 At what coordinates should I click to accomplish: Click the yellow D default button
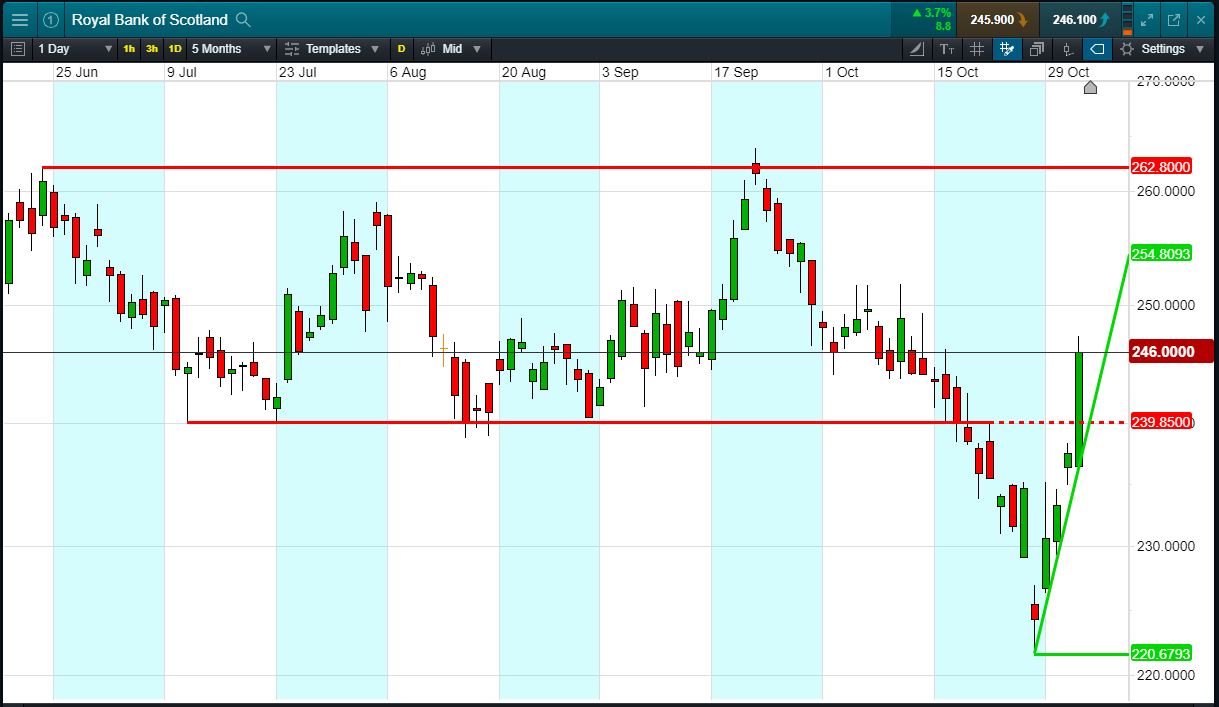click(x=401, y=48)
